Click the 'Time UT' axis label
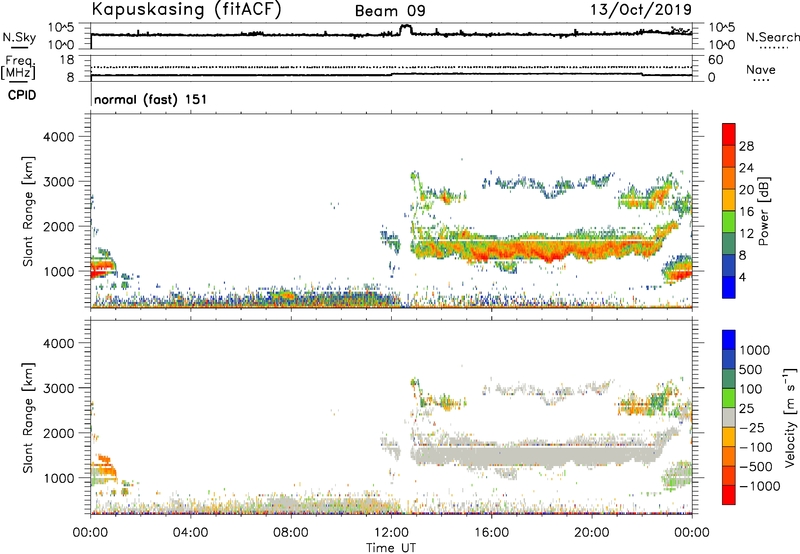800x554 pixels. pyautogui.click(x=391, y=548)
